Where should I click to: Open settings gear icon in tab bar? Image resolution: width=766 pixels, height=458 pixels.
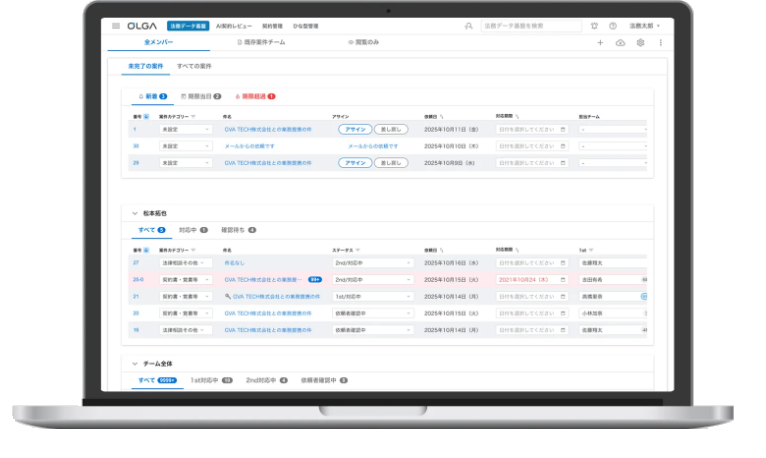pyautogui.click(x=640, y=43)
